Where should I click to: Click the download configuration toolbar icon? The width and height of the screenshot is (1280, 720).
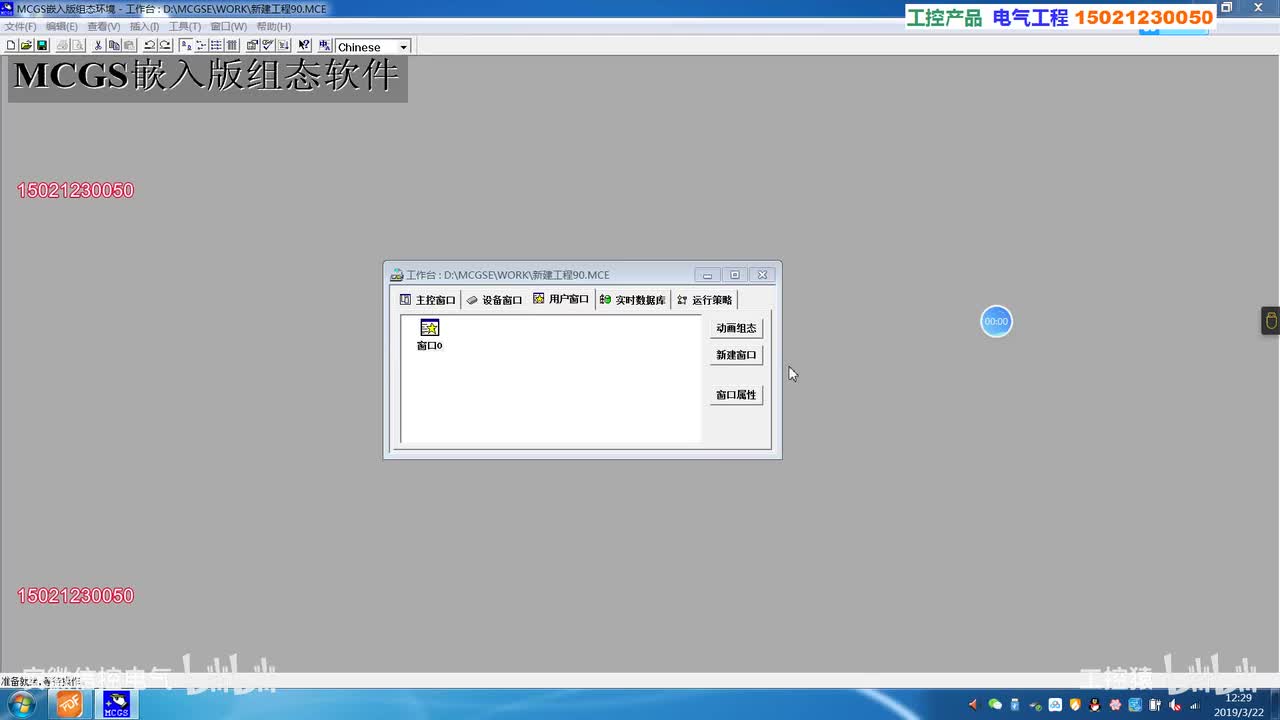click(284, 46)
